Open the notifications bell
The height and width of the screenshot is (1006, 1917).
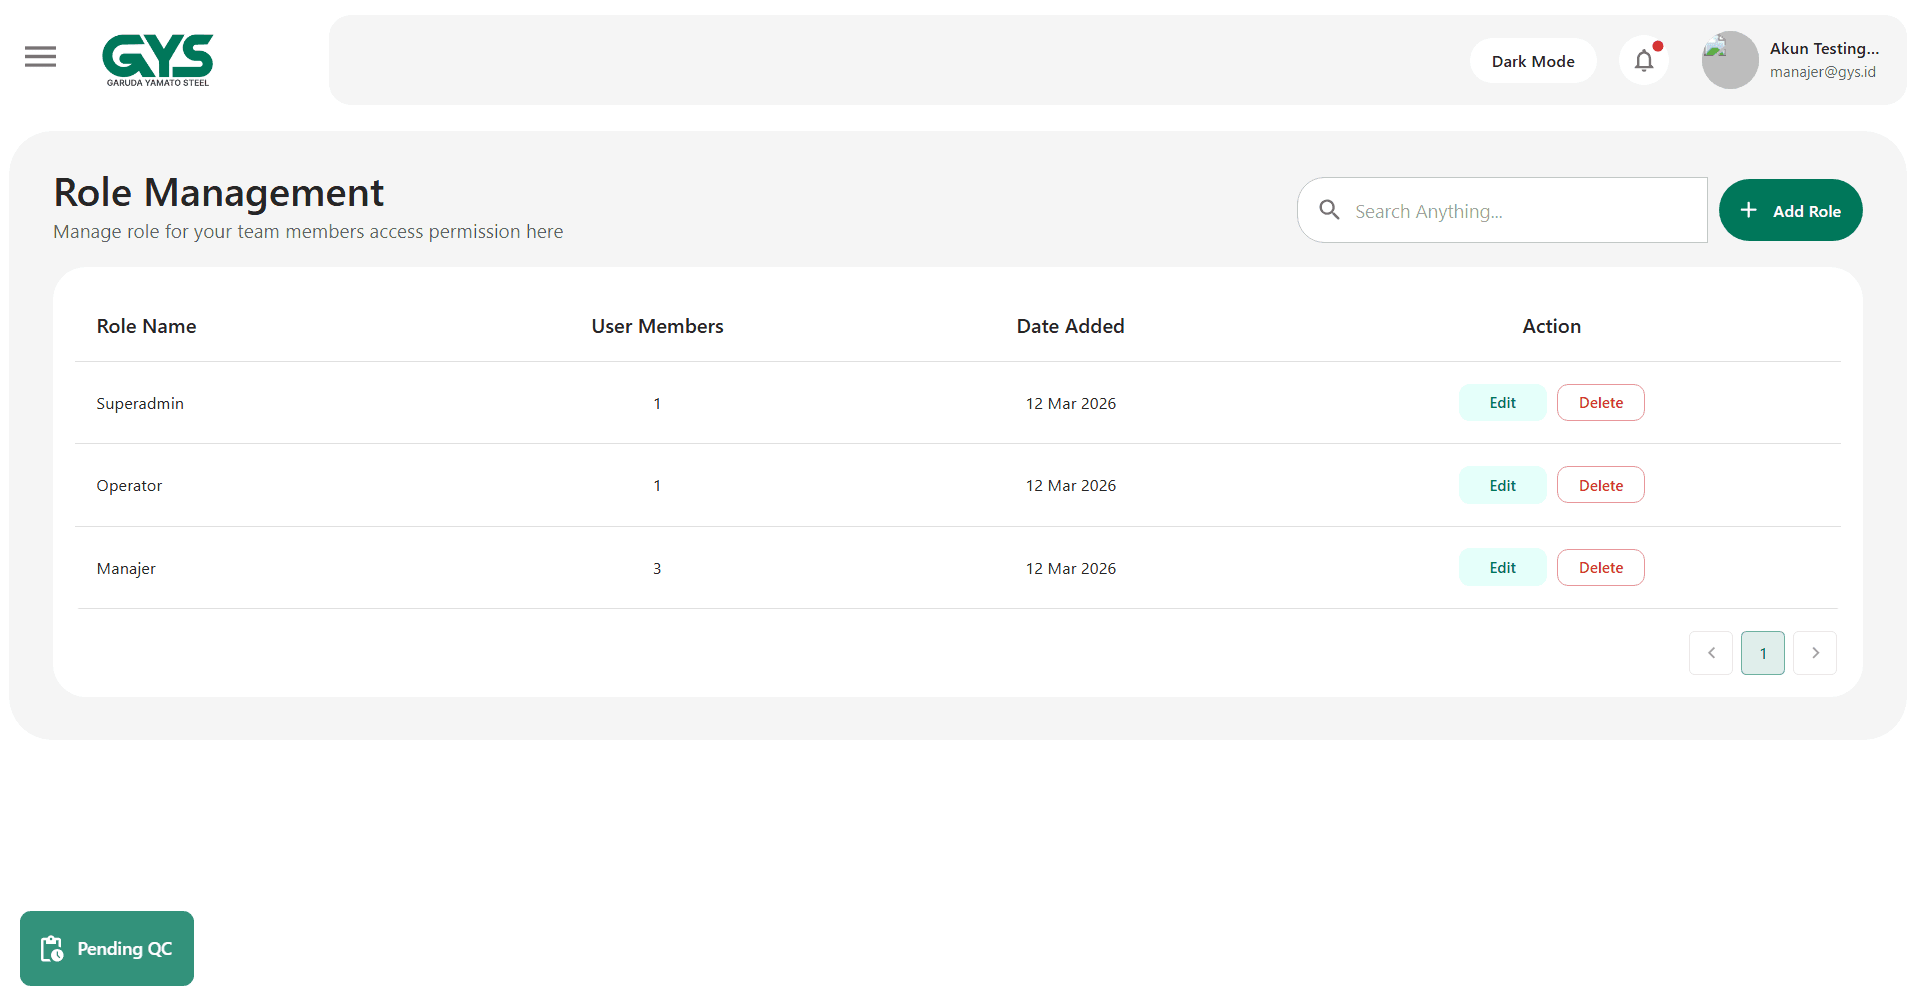click(1643, 61)
